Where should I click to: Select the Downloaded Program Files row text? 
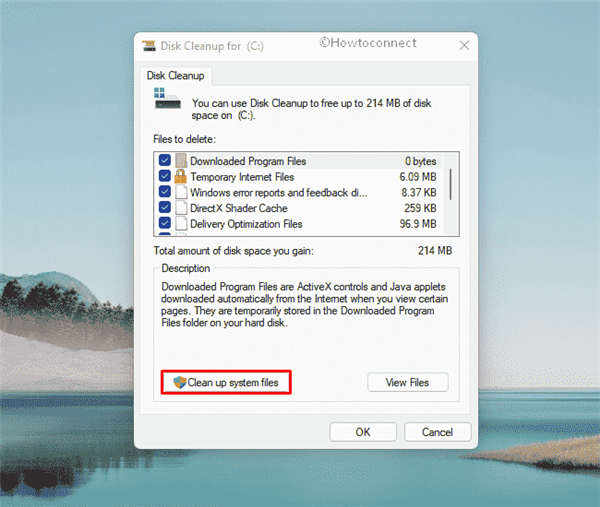pyautogui.click(x=248, y=161)
